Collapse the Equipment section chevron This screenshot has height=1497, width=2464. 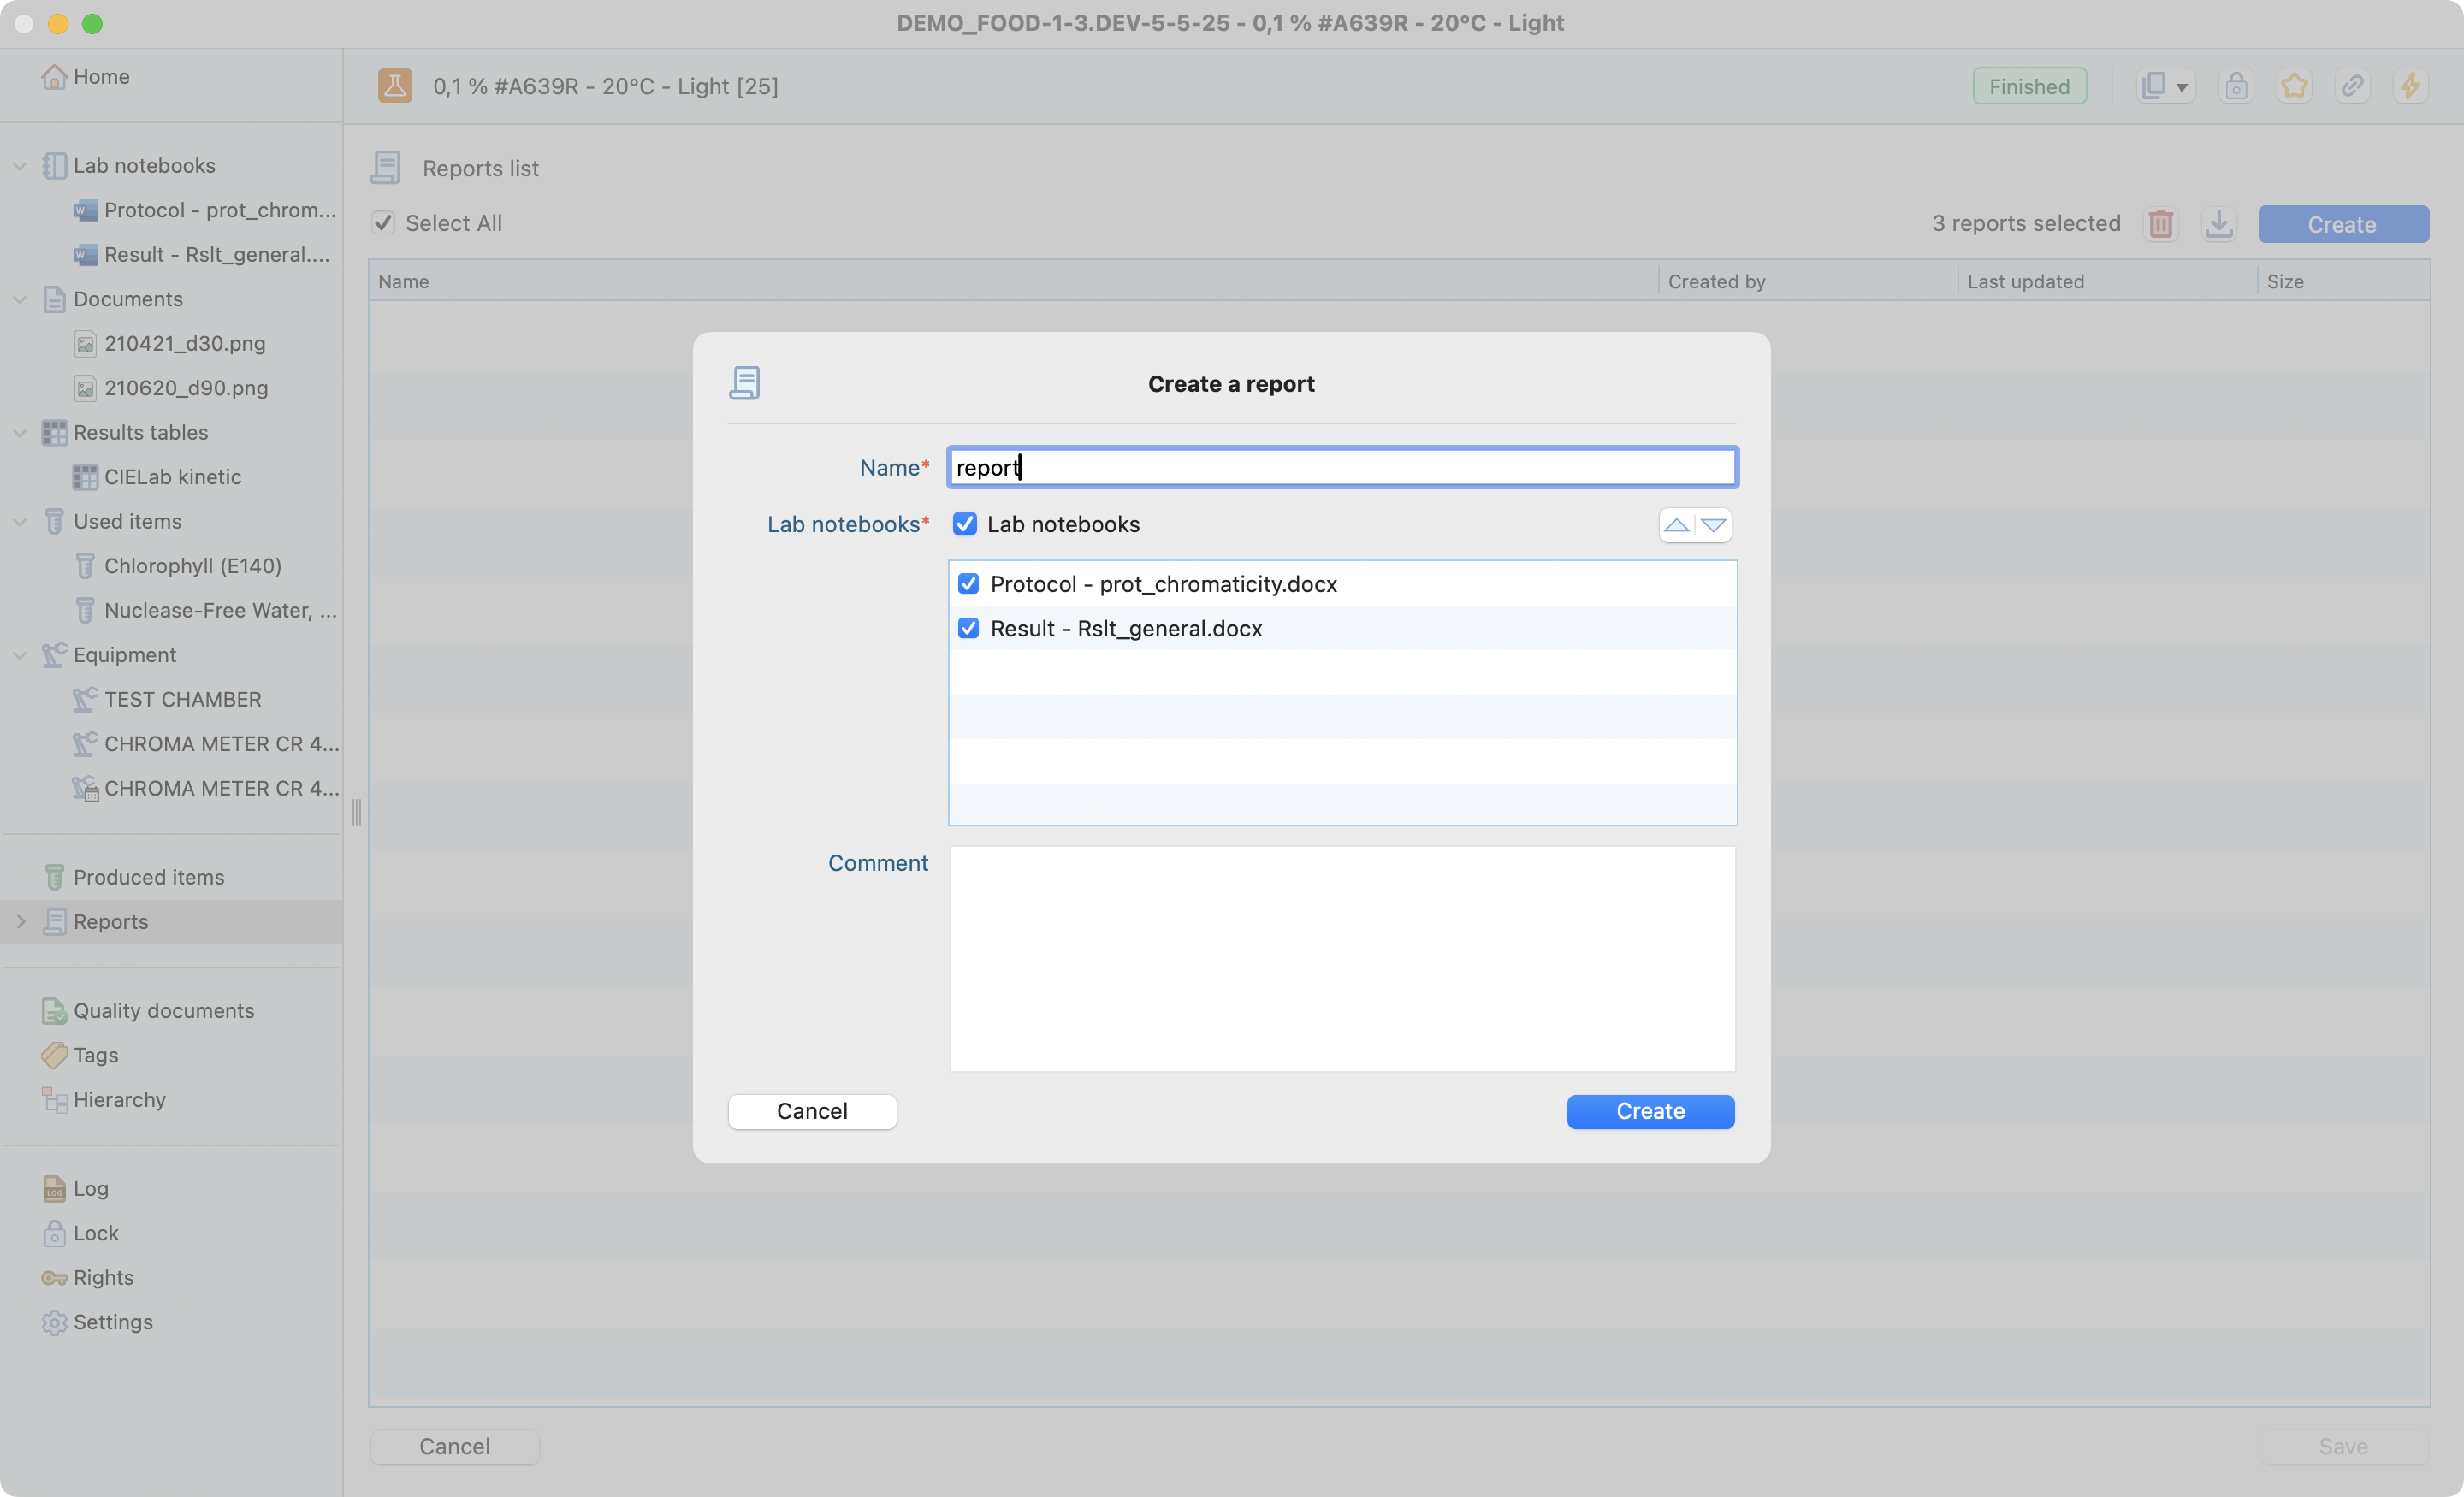coord(20,655)
